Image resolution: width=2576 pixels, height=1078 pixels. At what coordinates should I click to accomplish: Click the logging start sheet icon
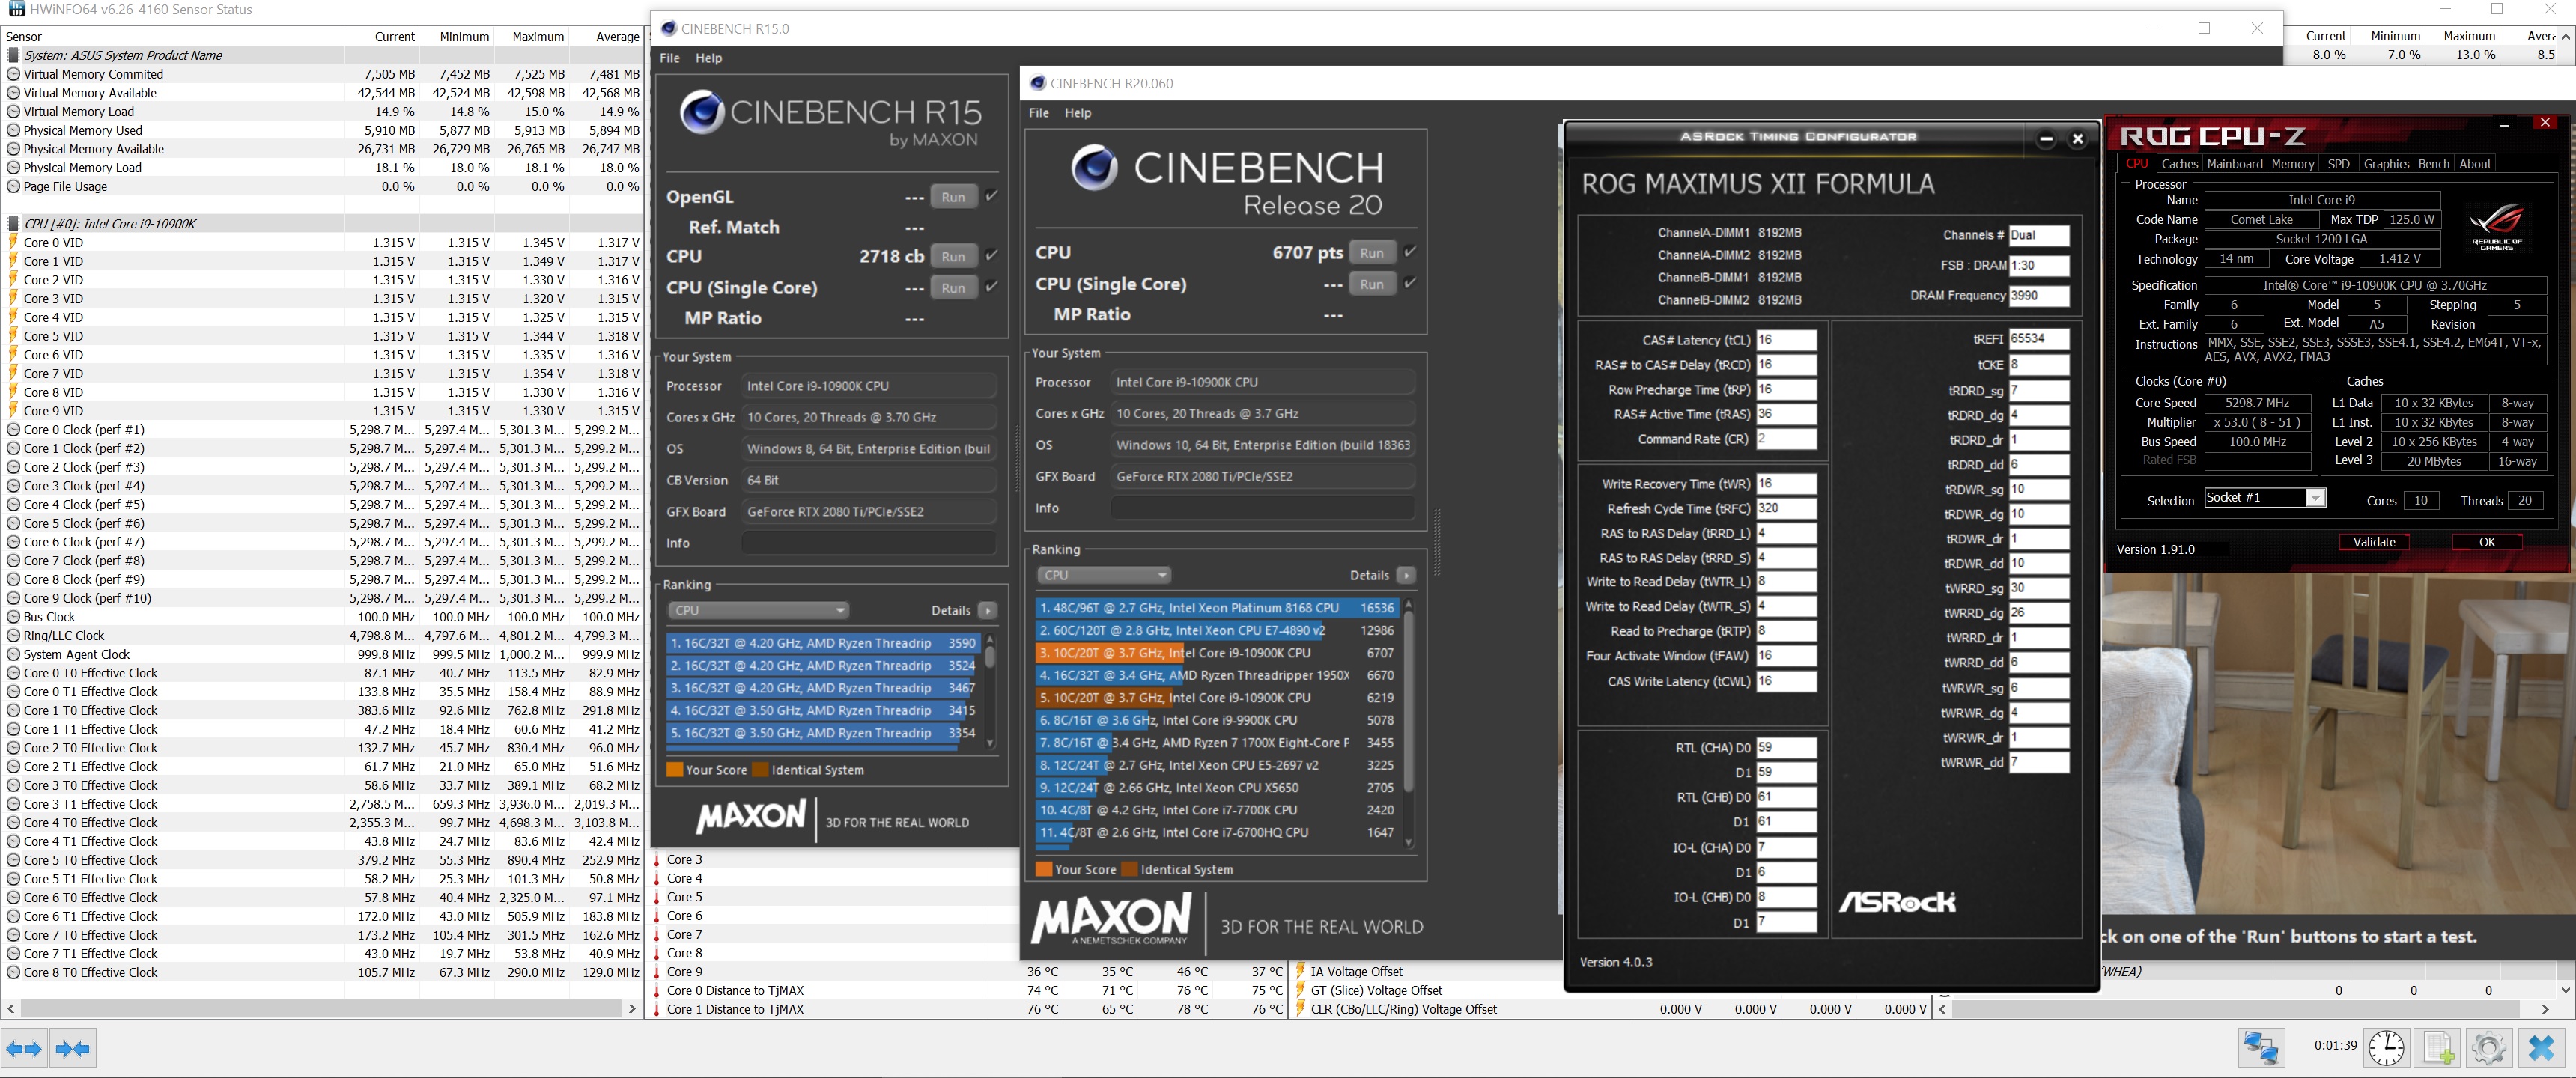[x=2437, y=1047]
